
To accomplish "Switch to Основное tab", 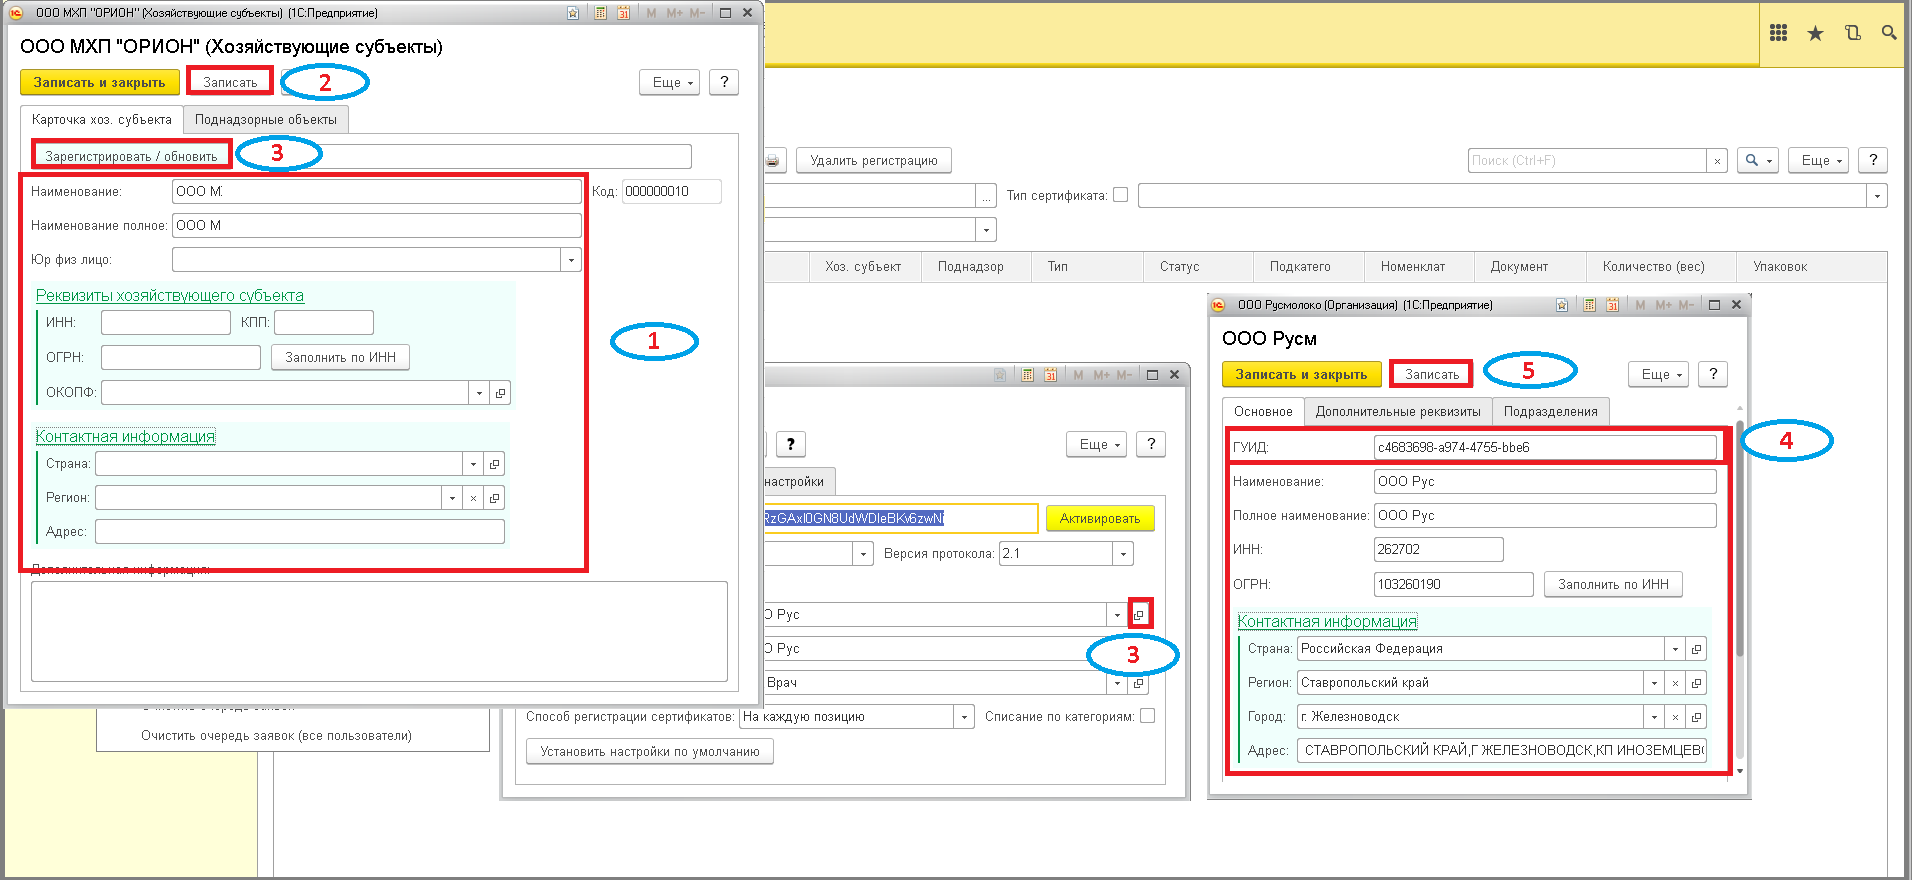I will coord(1263,411).
